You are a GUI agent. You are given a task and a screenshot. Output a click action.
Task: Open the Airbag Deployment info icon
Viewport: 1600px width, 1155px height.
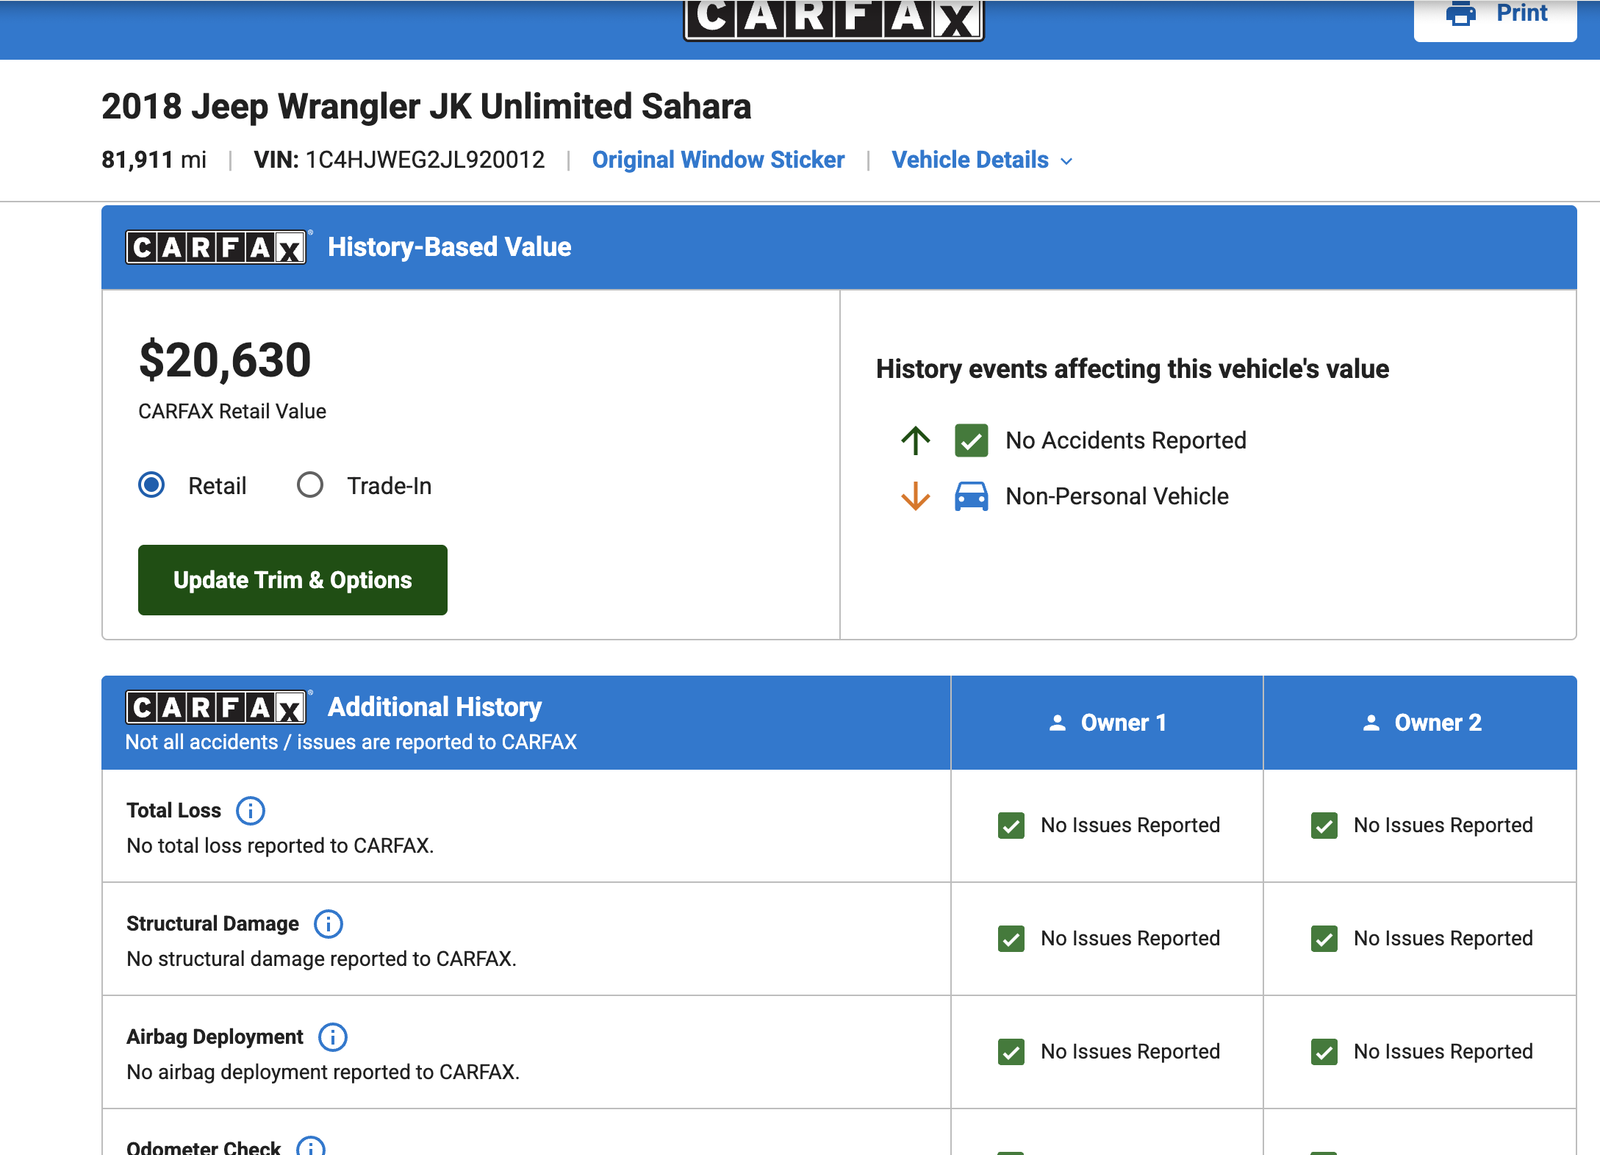(x=332, y=1037)
